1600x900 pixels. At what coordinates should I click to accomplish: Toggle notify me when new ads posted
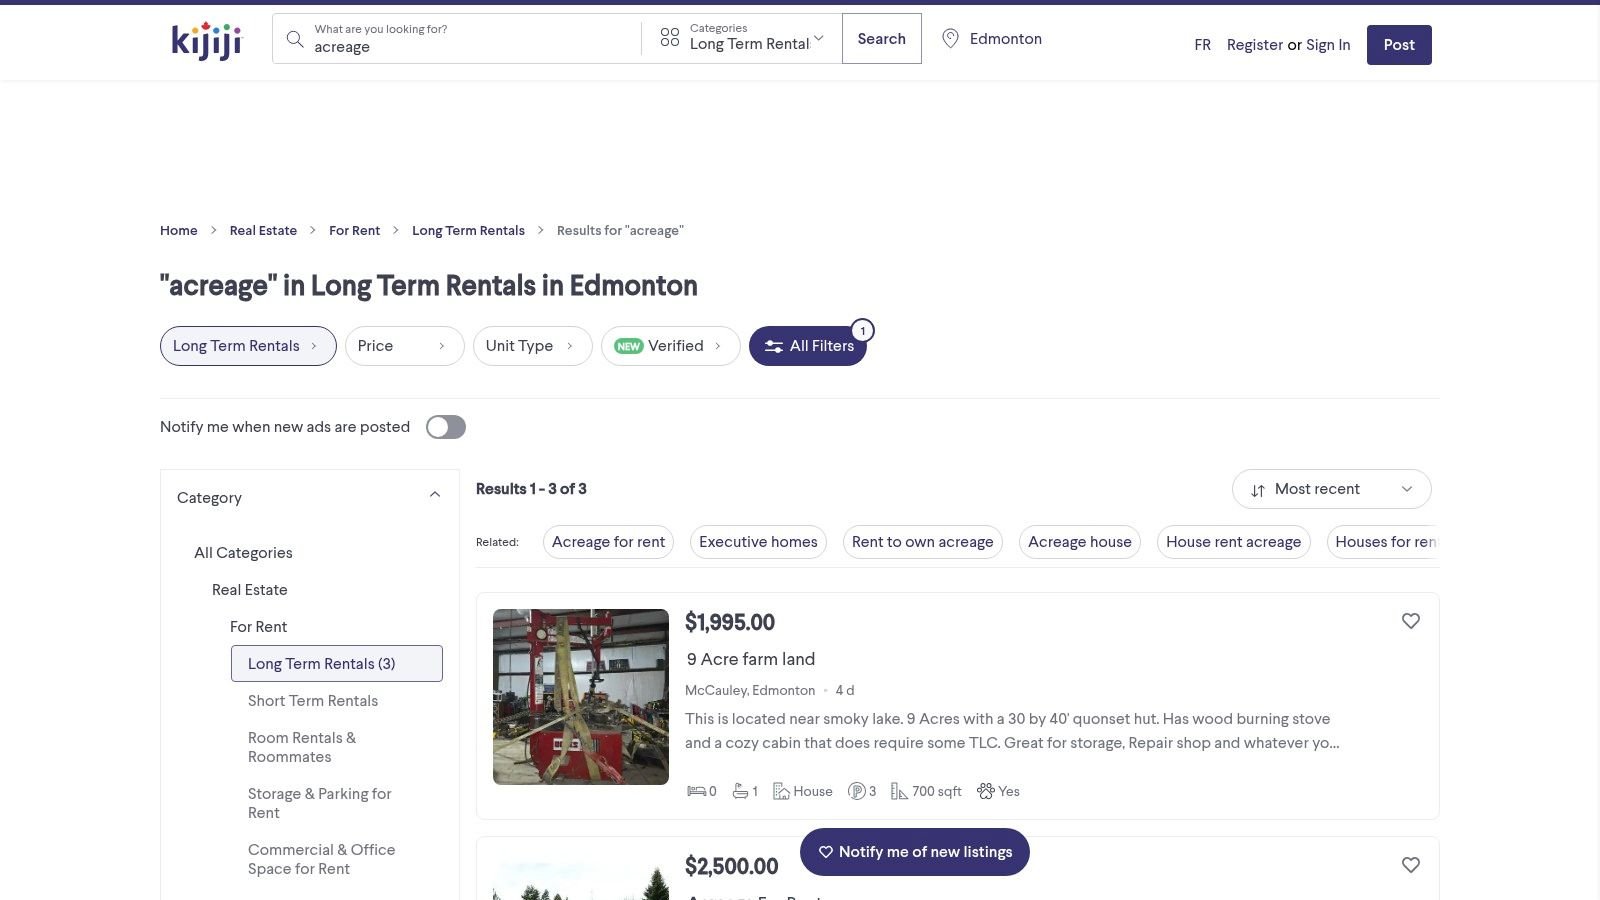pos(446,427)
